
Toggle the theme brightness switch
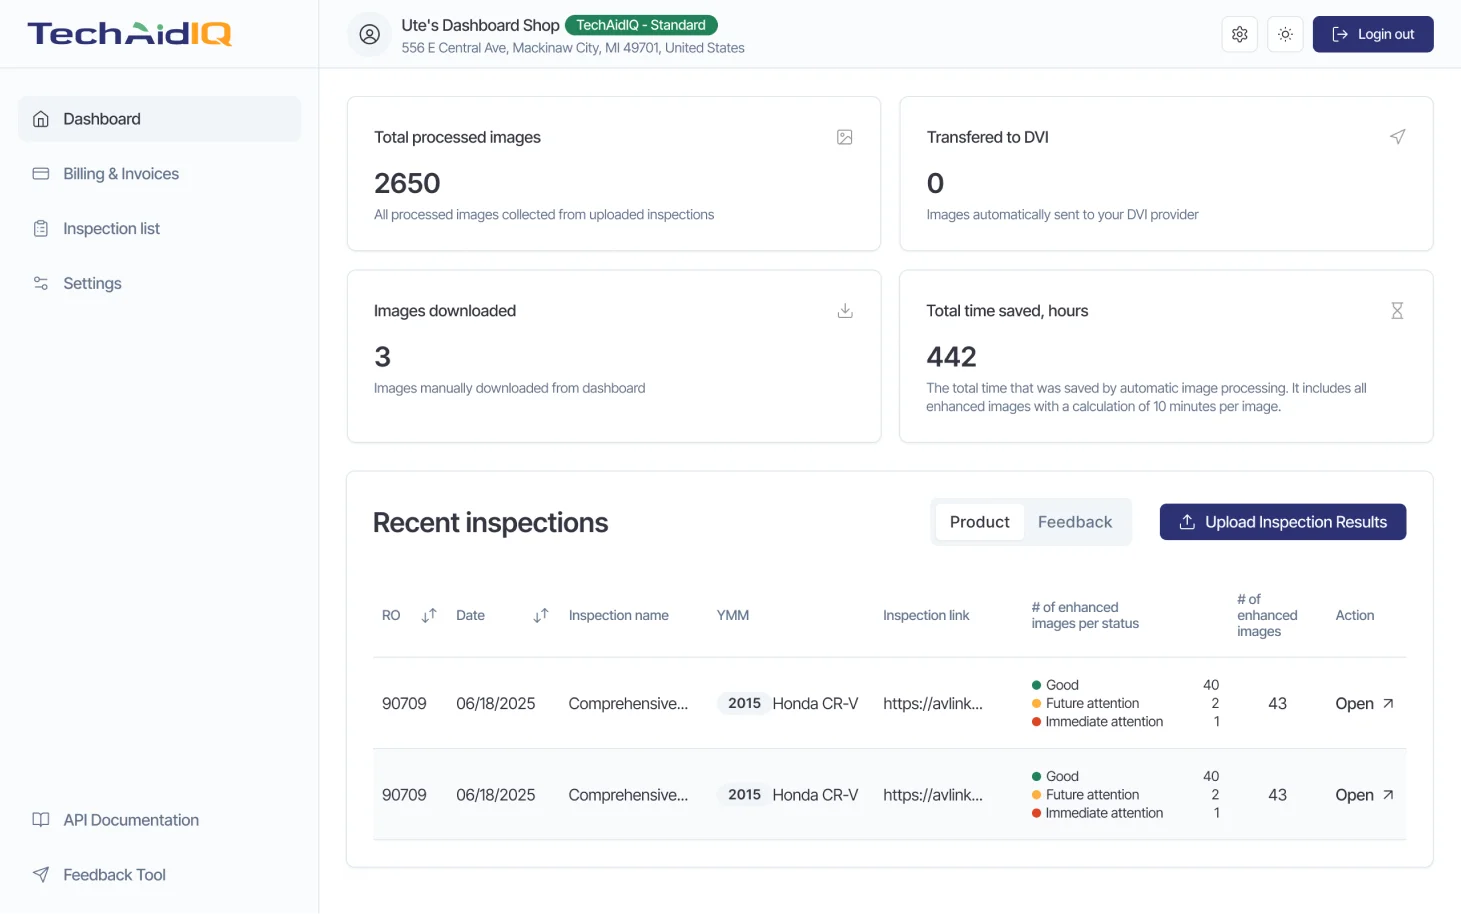click(x=1285, y=33)
